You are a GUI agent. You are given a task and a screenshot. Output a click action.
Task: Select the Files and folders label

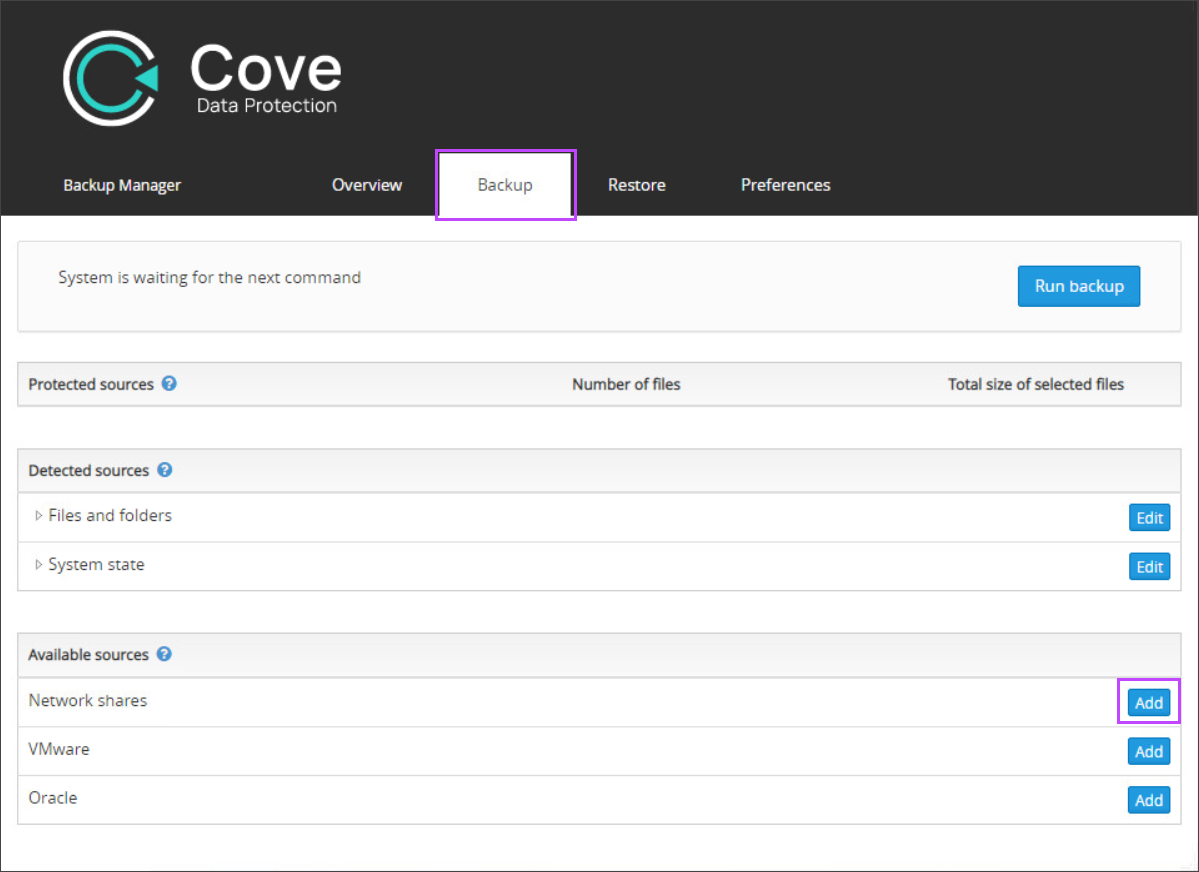tap(110, 516)
